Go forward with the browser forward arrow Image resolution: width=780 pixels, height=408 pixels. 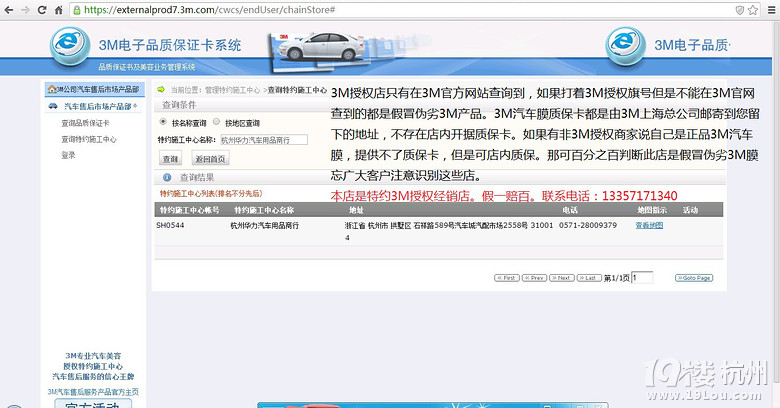click(25, 9)
